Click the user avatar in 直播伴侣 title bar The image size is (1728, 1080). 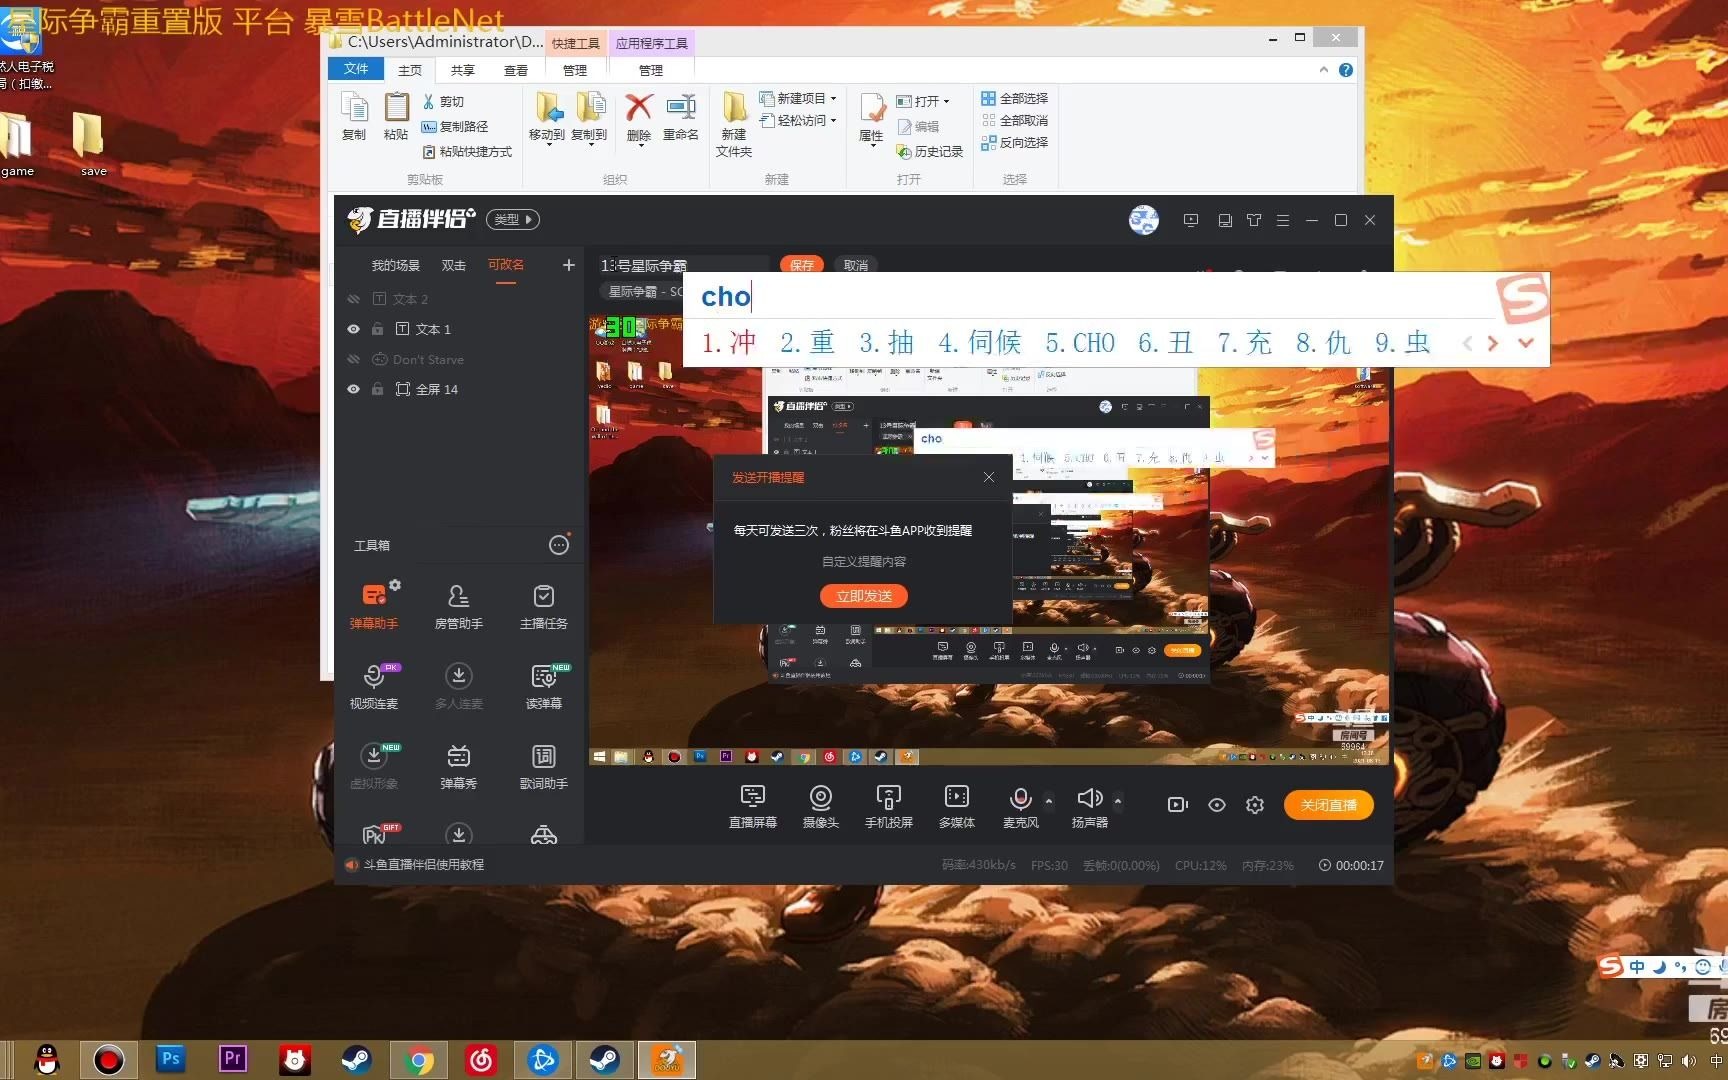click(x=1144, y=220)
